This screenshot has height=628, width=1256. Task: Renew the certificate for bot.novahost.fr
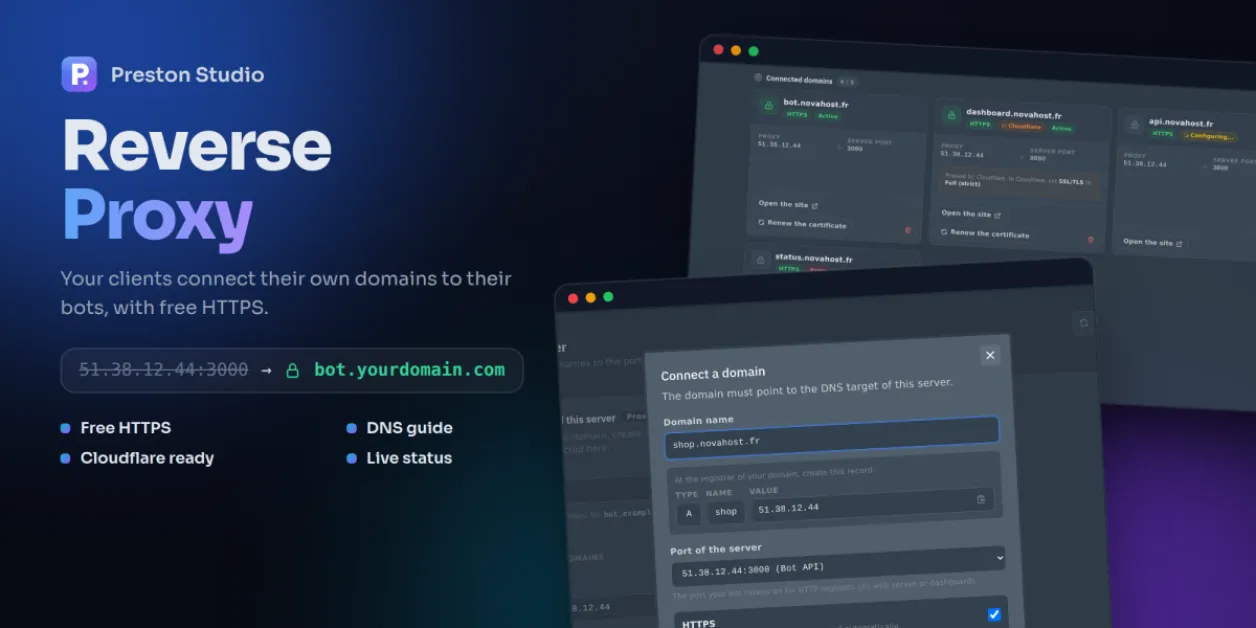point(802,224)
